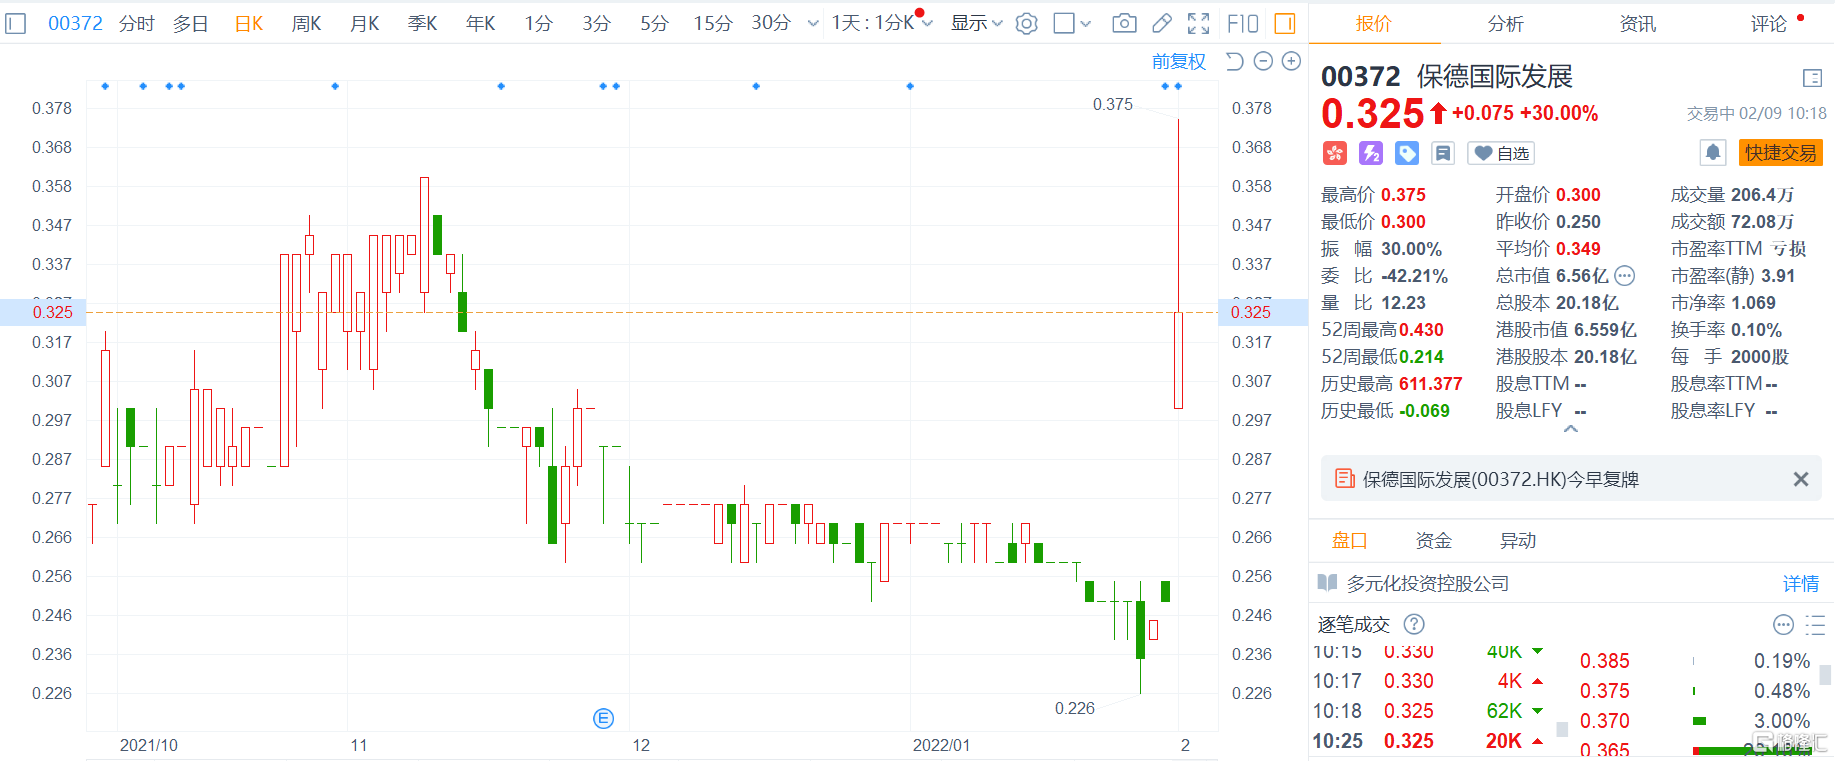Open the 详情 company details link
The width and height of the screenshot is (1835, 761).
(1800, 583)
